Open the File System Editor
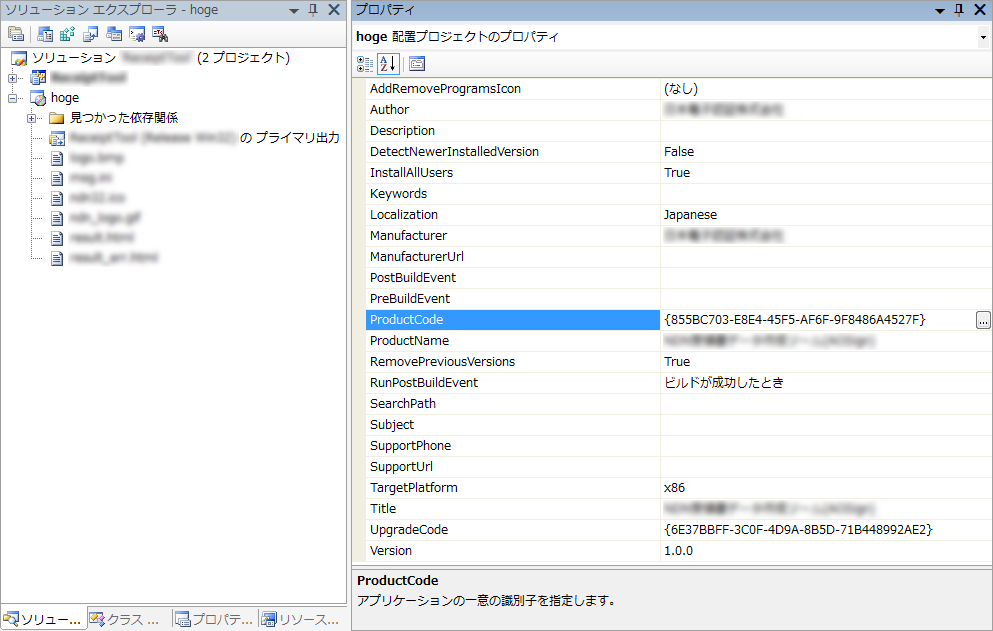This screenshot has height=631, width=993. coord(45,34)
